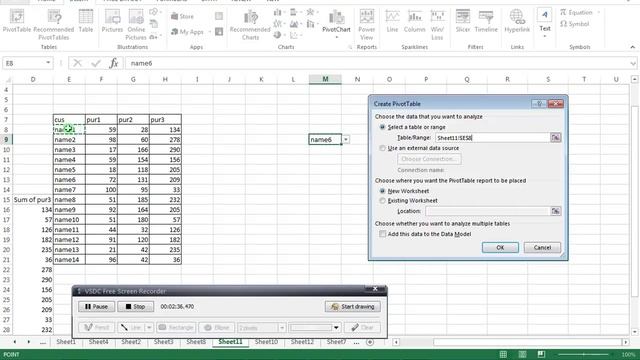Switch to Sheet12 tab
This screenshot has width=640, height=360.
click(x=302, y=342)
